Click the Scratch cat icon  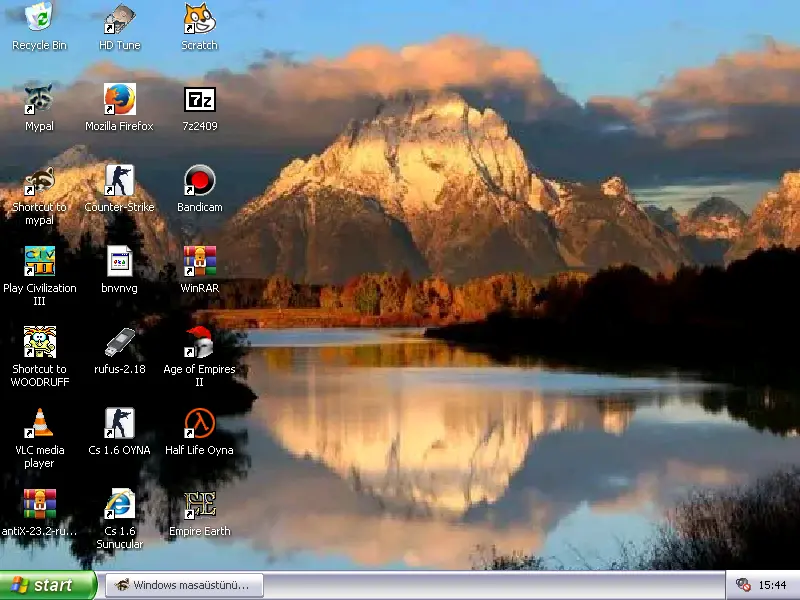(199, 18)
